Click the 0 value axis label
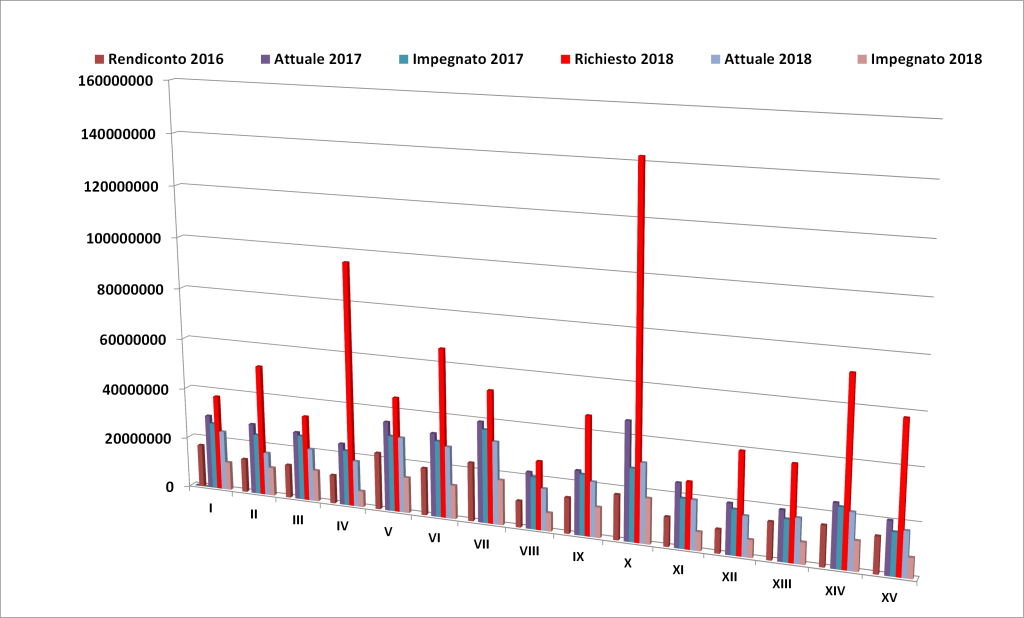Screen dimensions: 1024x618 pyautogui.click(x=170, y=487)
